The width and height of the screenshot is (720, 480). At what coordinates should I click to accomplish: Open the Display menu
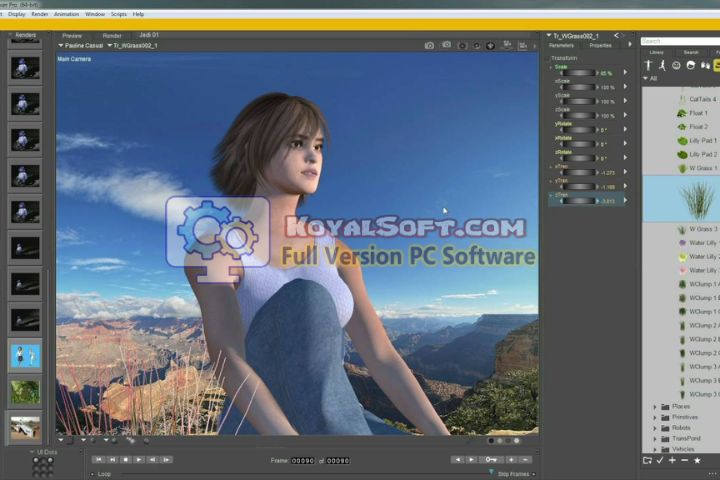[x=17, y=14]
